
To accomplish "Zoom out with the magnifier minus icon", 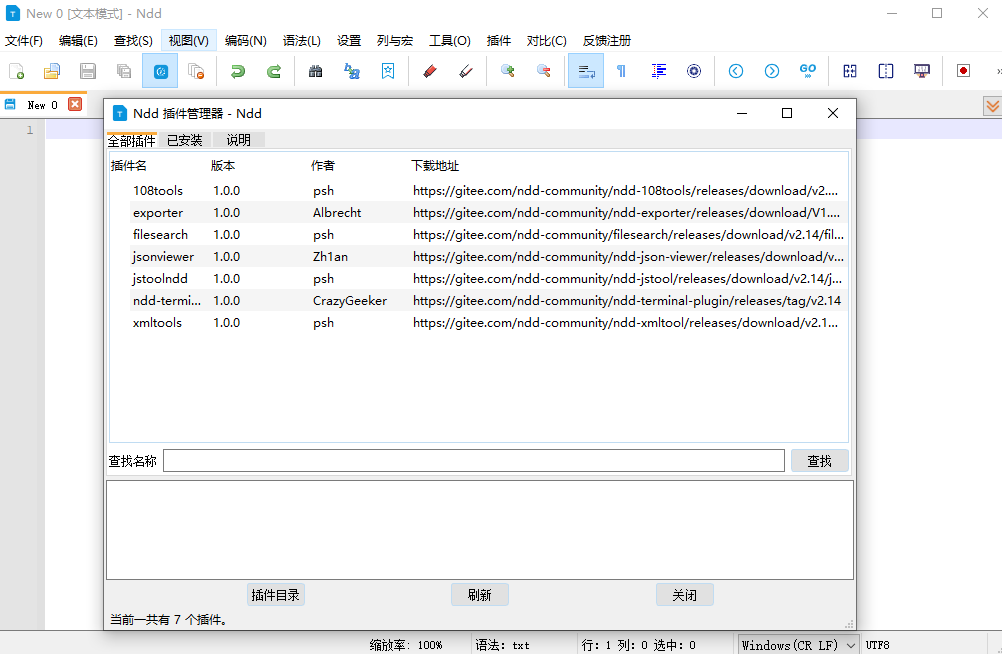I will [x=544, y=71].
